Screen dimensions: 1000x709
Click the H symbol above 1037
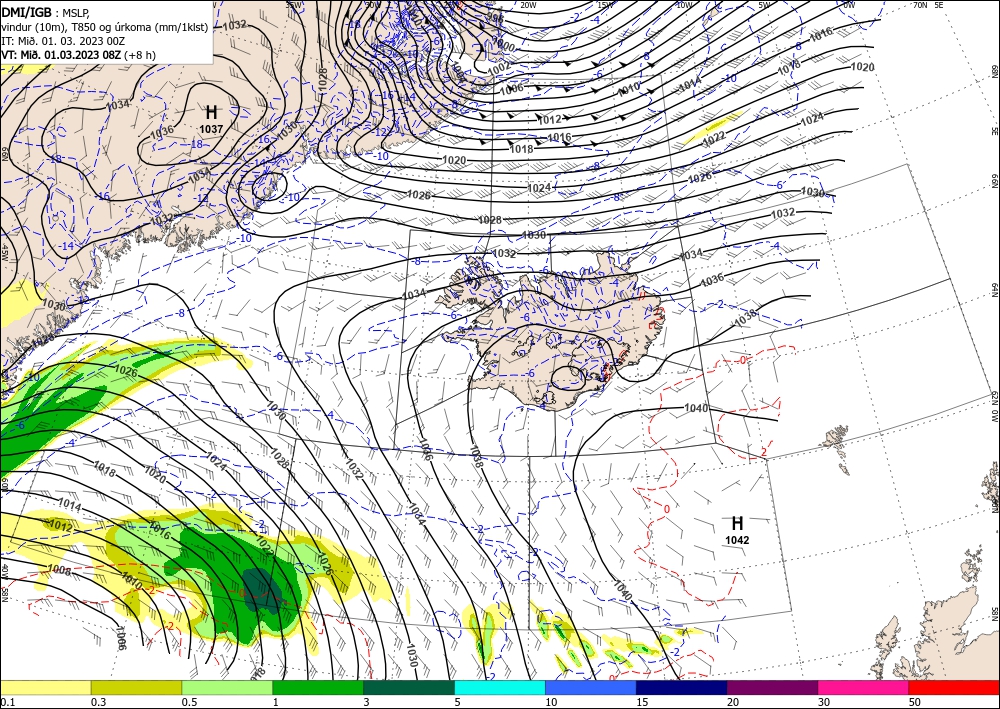212,113
